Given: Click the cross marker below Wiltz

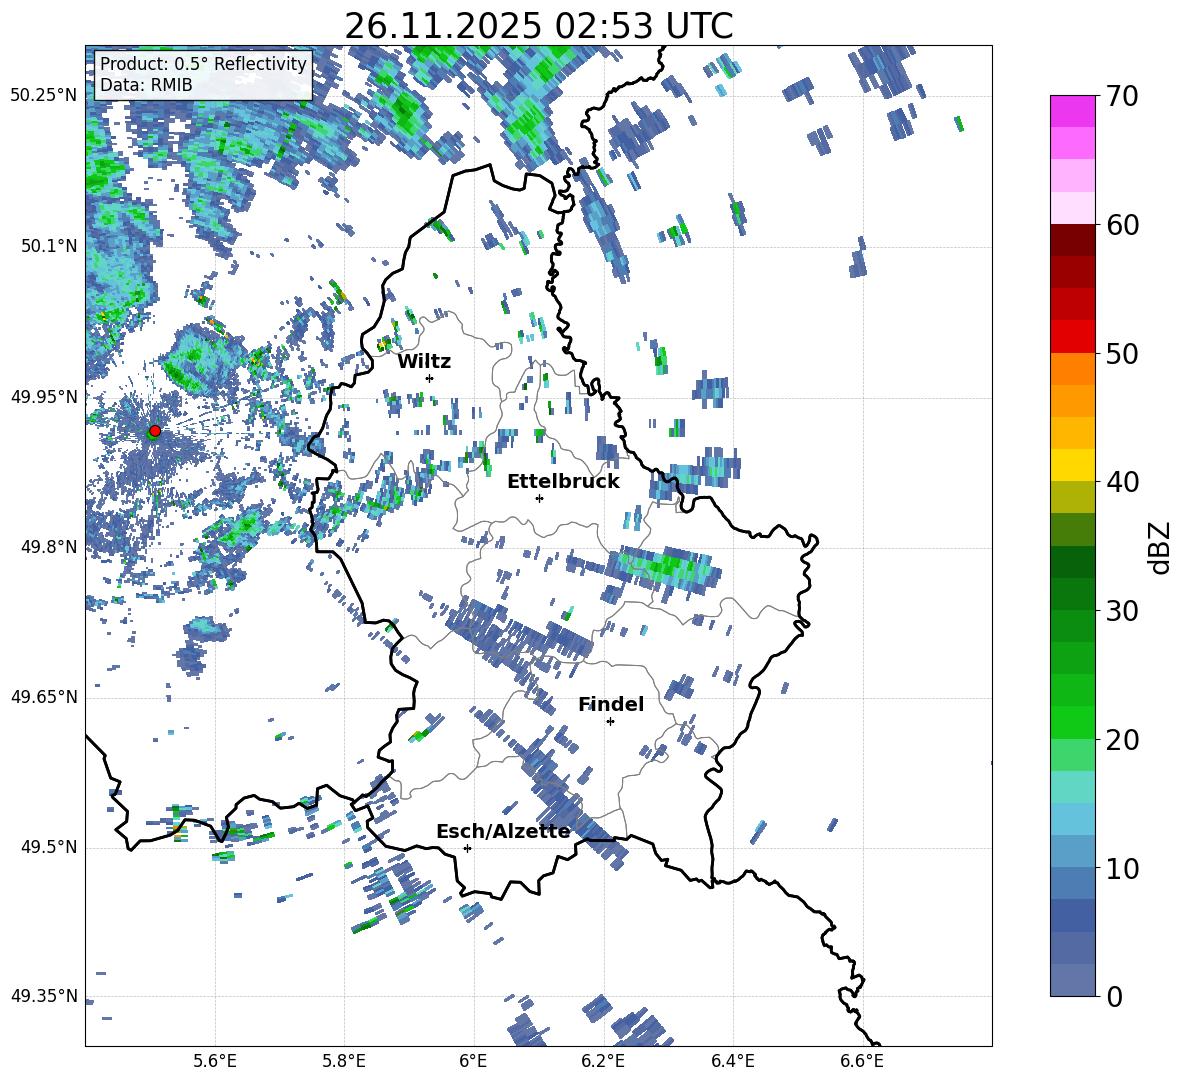Looking at the screenshot, I should pos(429,378).
